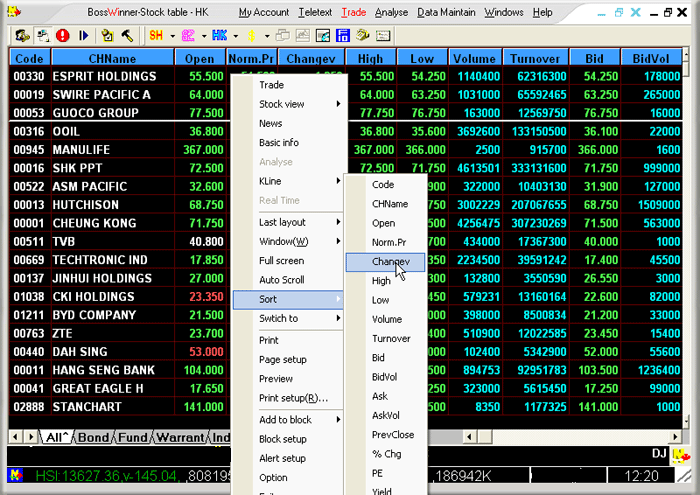Expand Swtich to submenu
The height and width of the screenshot is (495, 700).
(x=338, y=318)
